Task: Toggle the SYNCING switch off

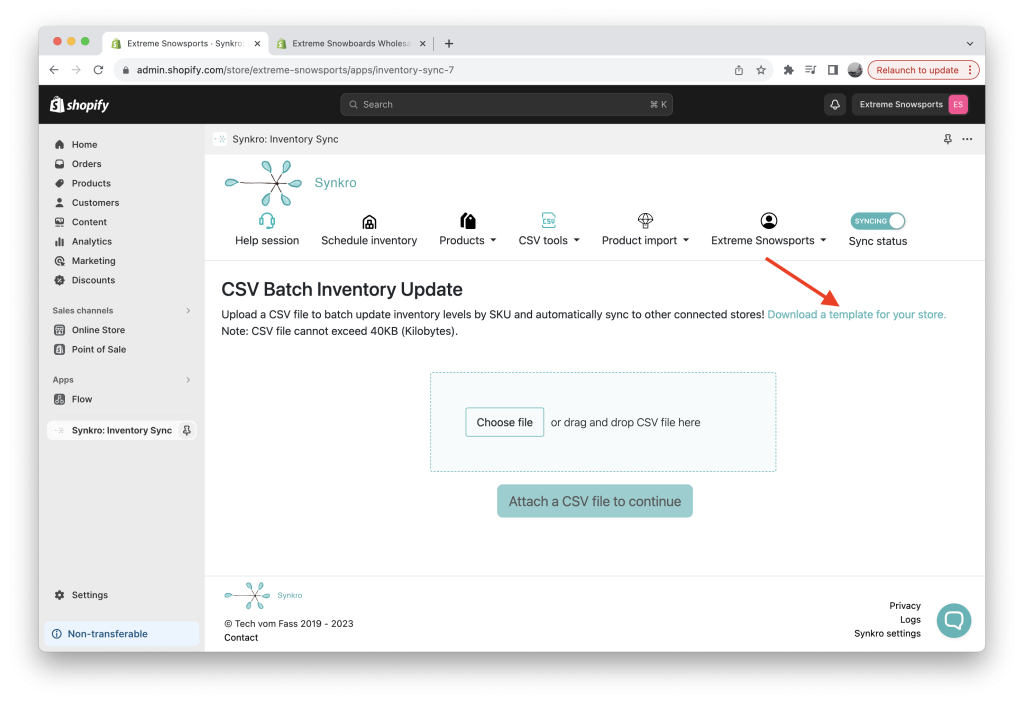Action: (x=878, y=221)
